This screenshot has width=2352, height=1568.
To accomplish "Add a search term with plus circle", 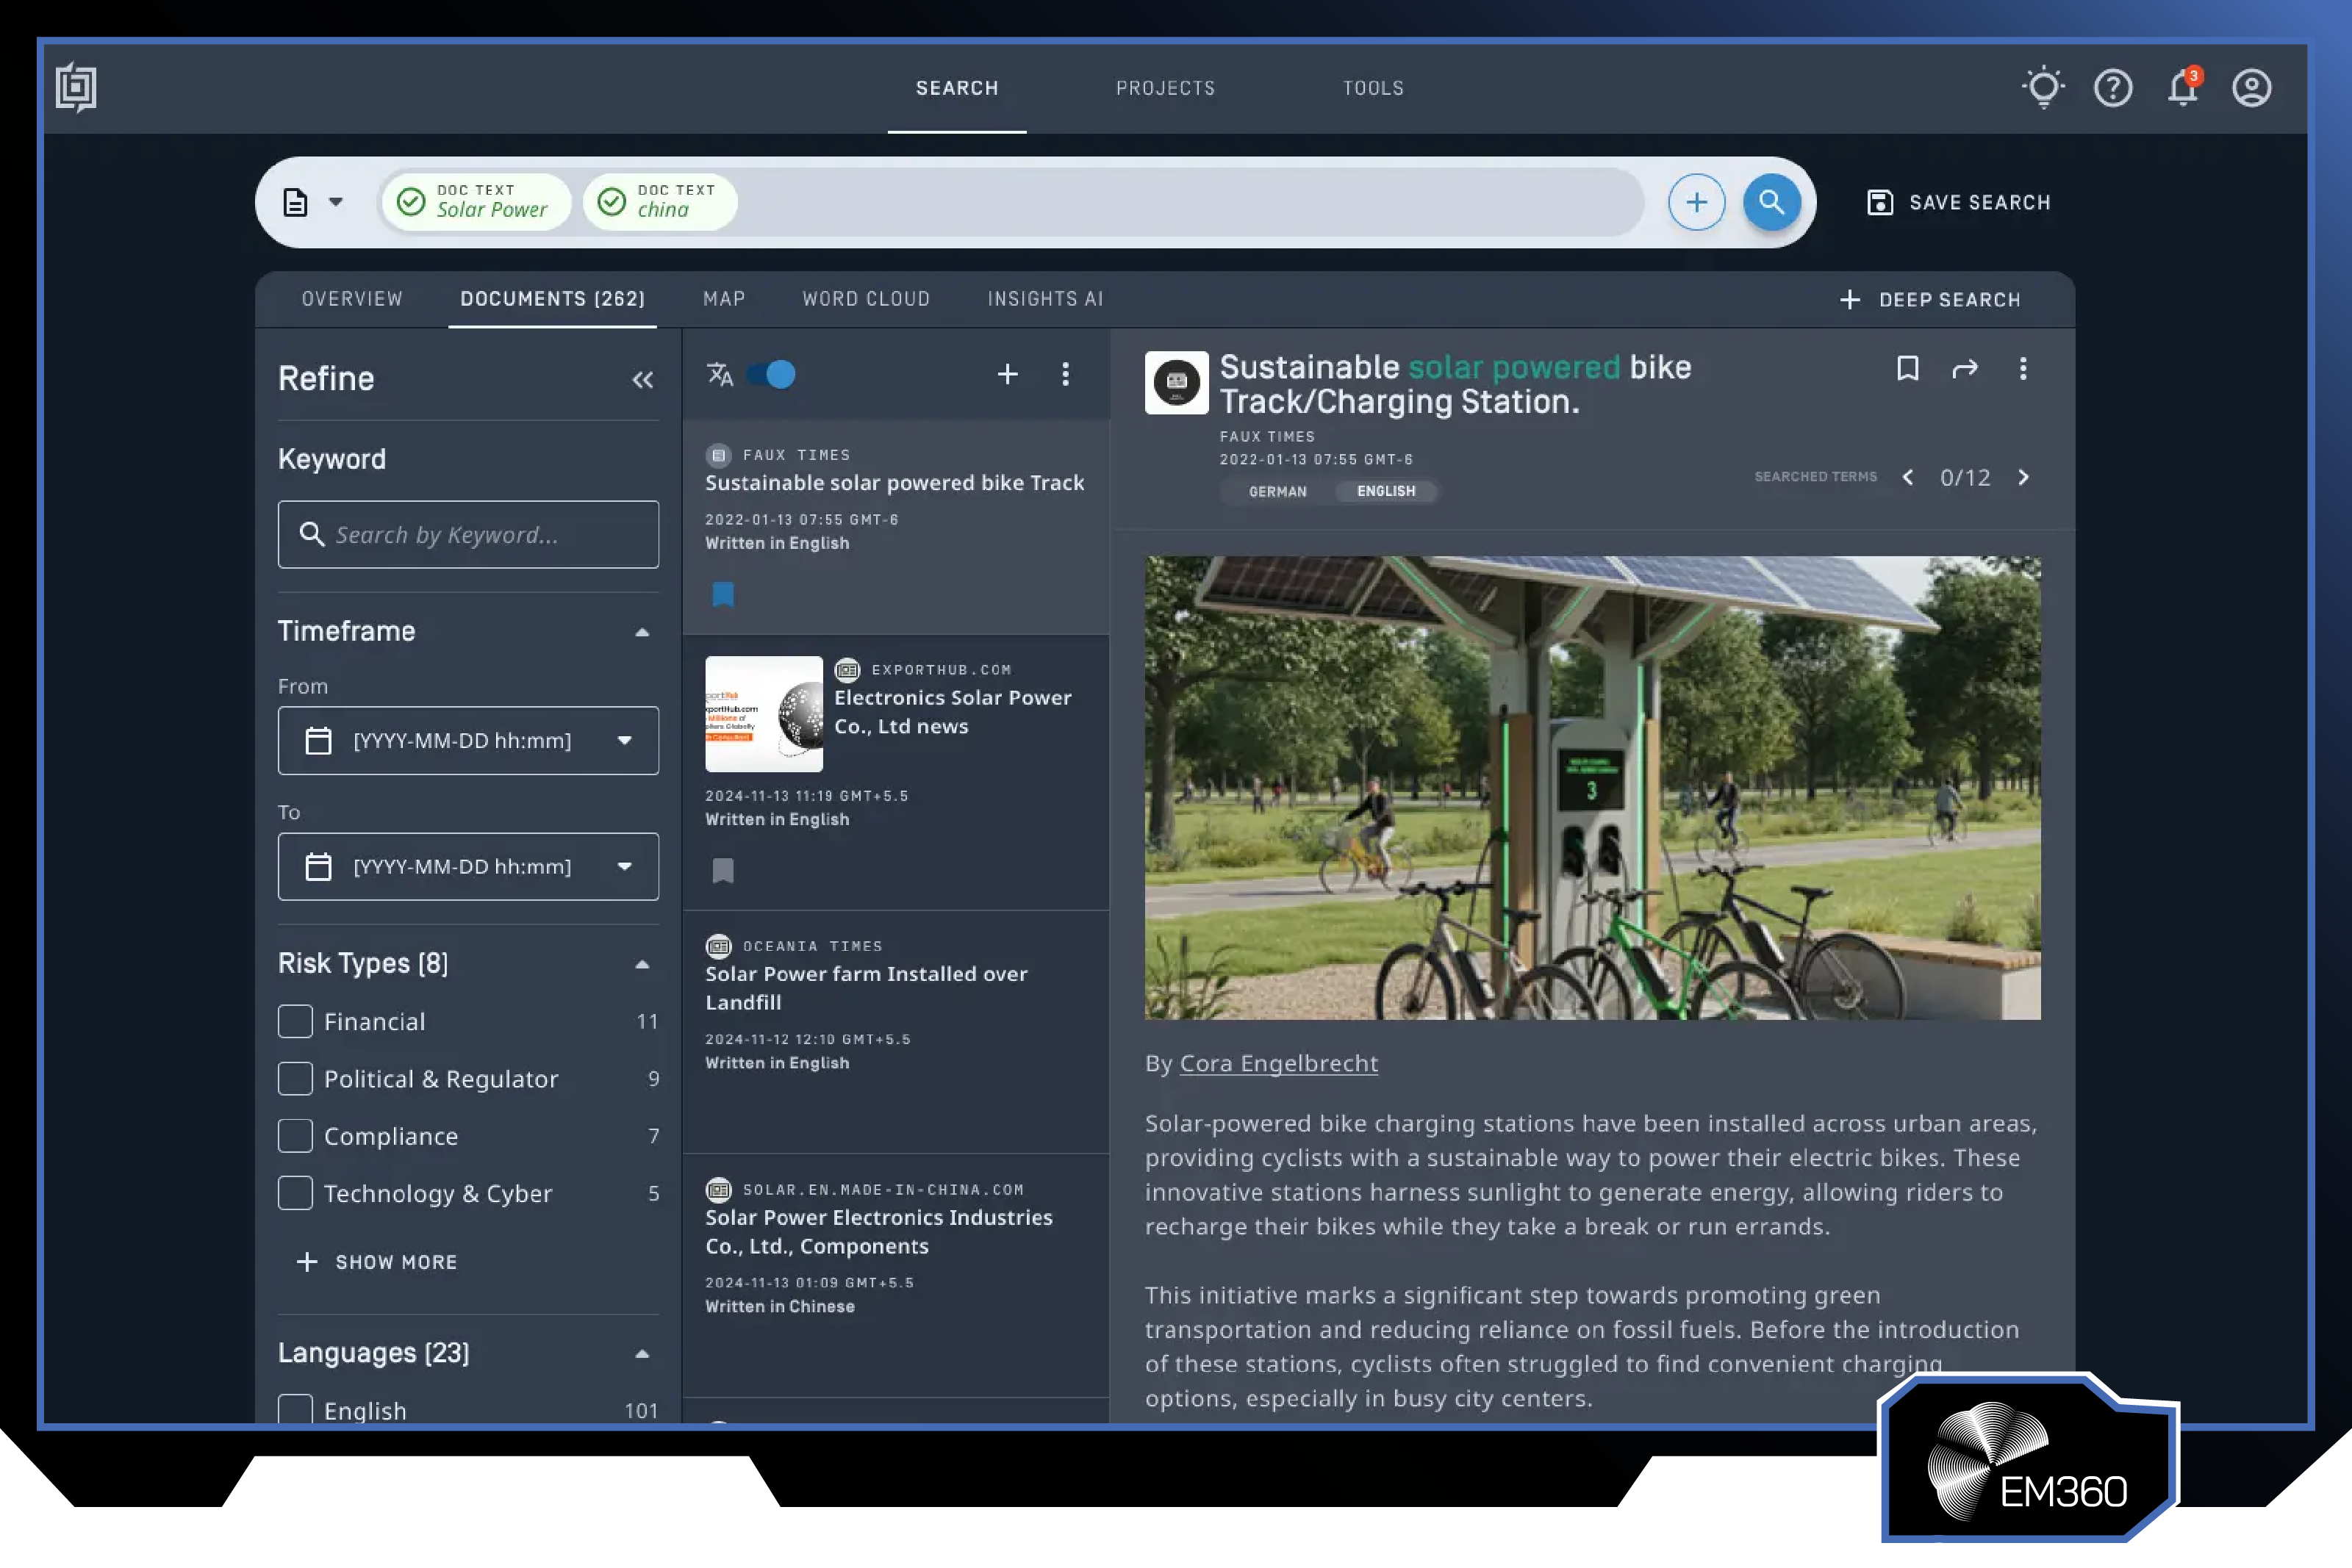I will point(1696,202).
